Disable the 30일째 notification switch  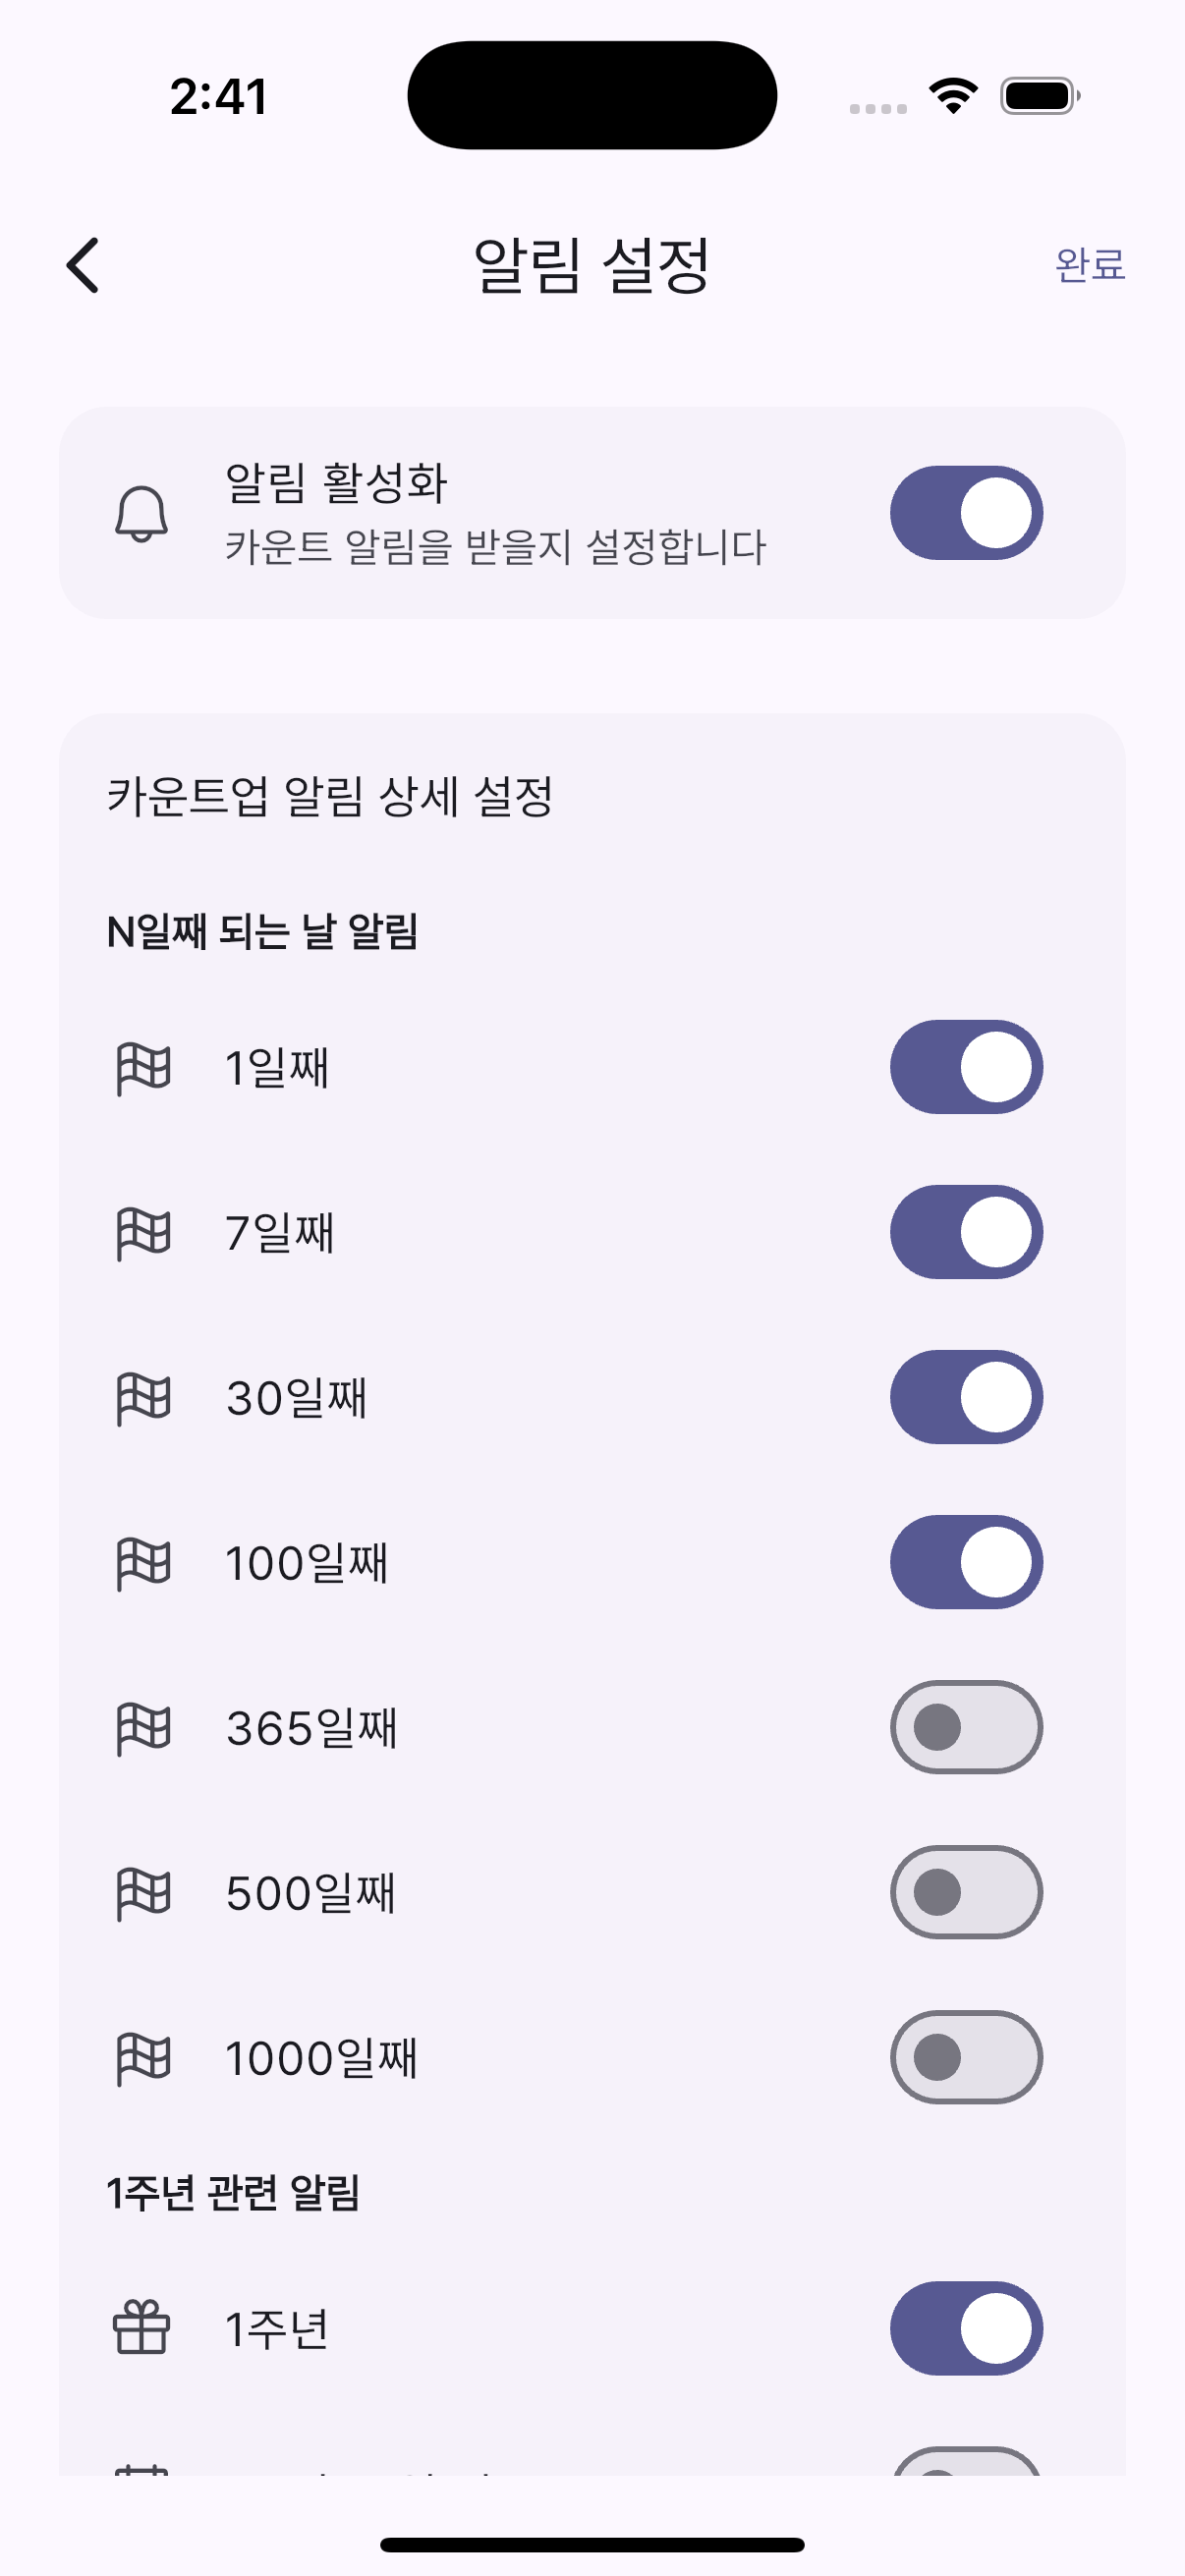[x=966, y=1397]
